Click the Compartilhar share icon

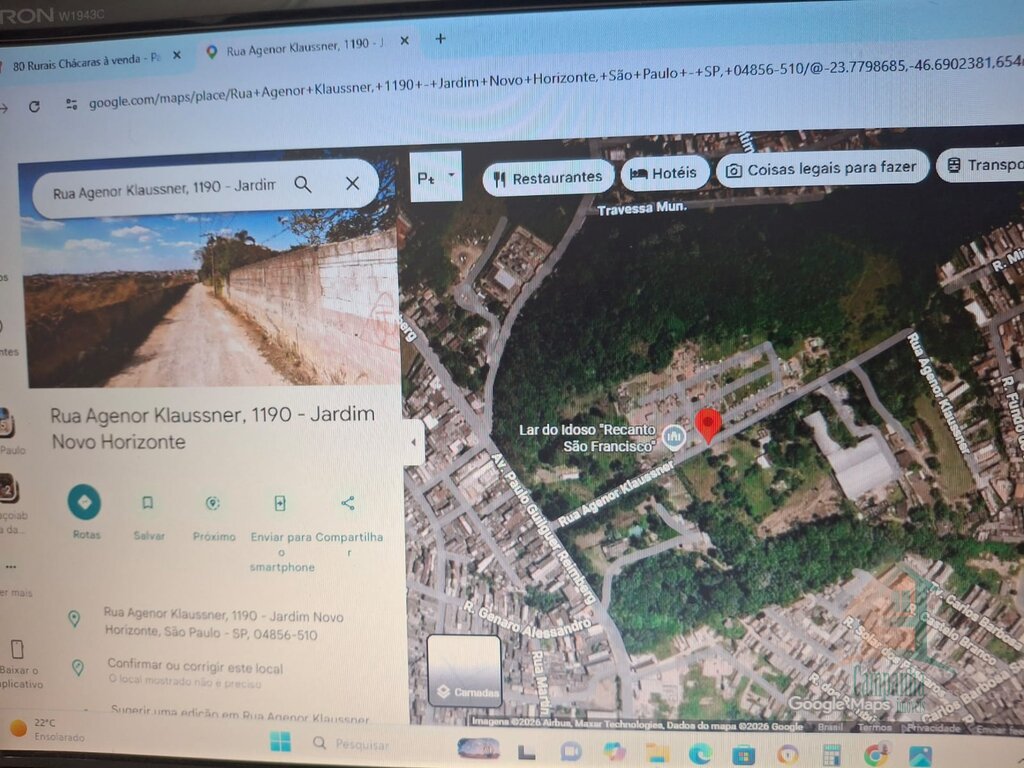[347, 503]
